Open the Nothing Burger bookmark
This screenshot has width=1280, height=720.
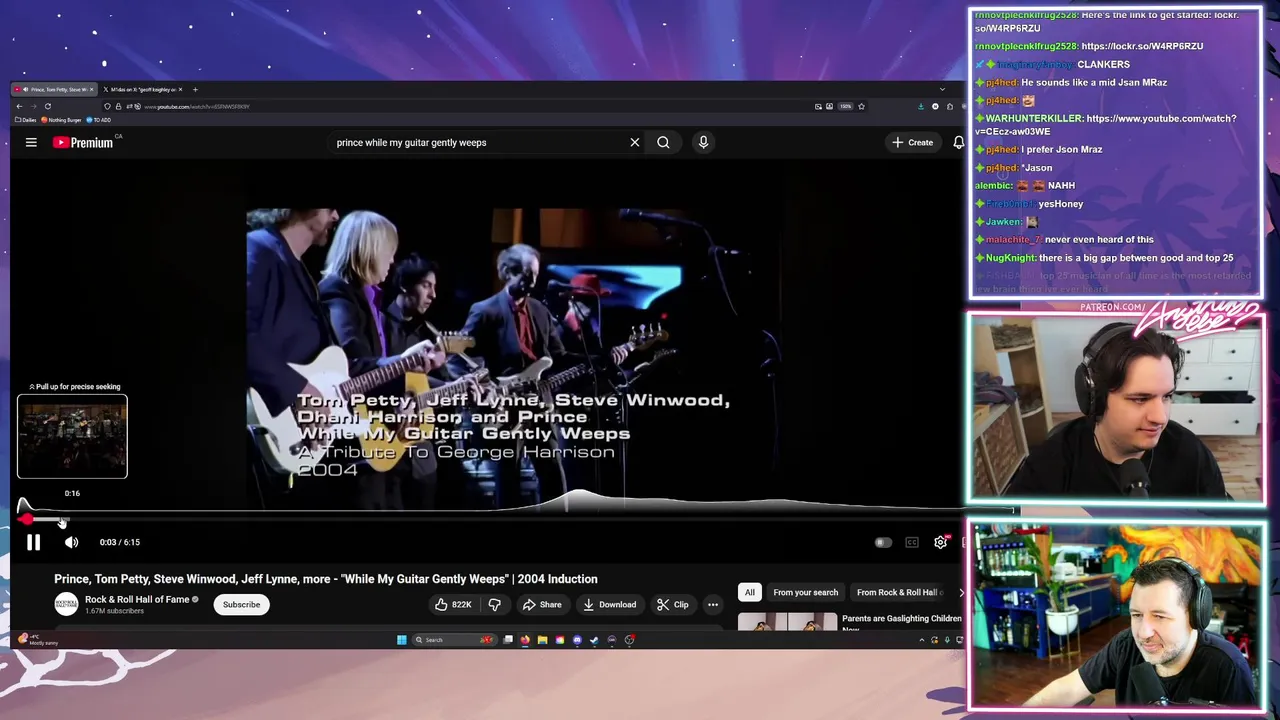coord(61,120)
